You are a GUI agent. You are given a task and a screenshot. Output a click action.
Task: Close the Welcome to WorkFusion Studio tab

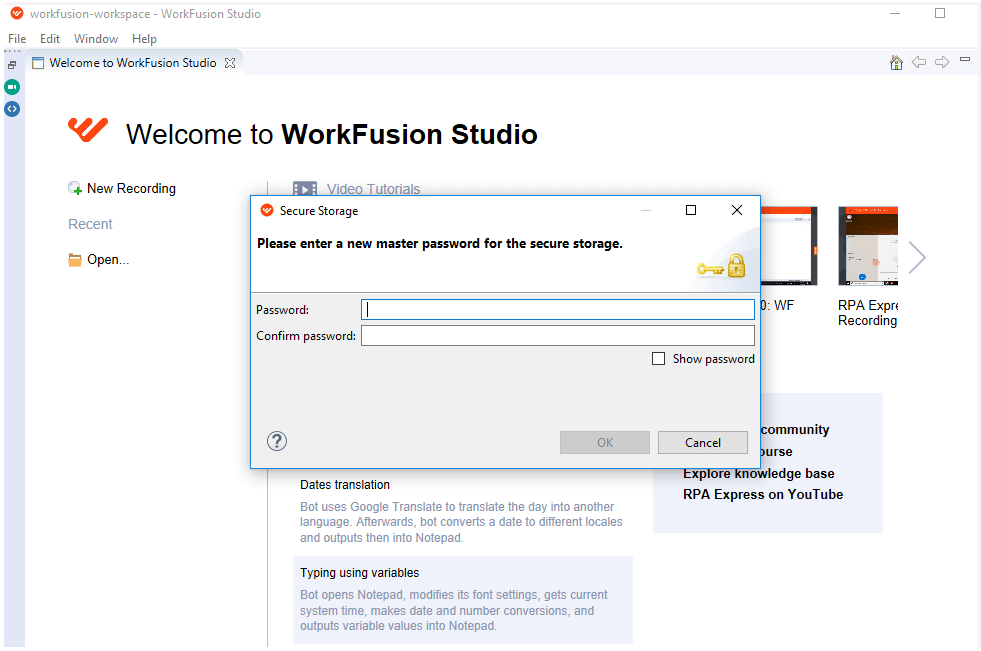(230, 63)
